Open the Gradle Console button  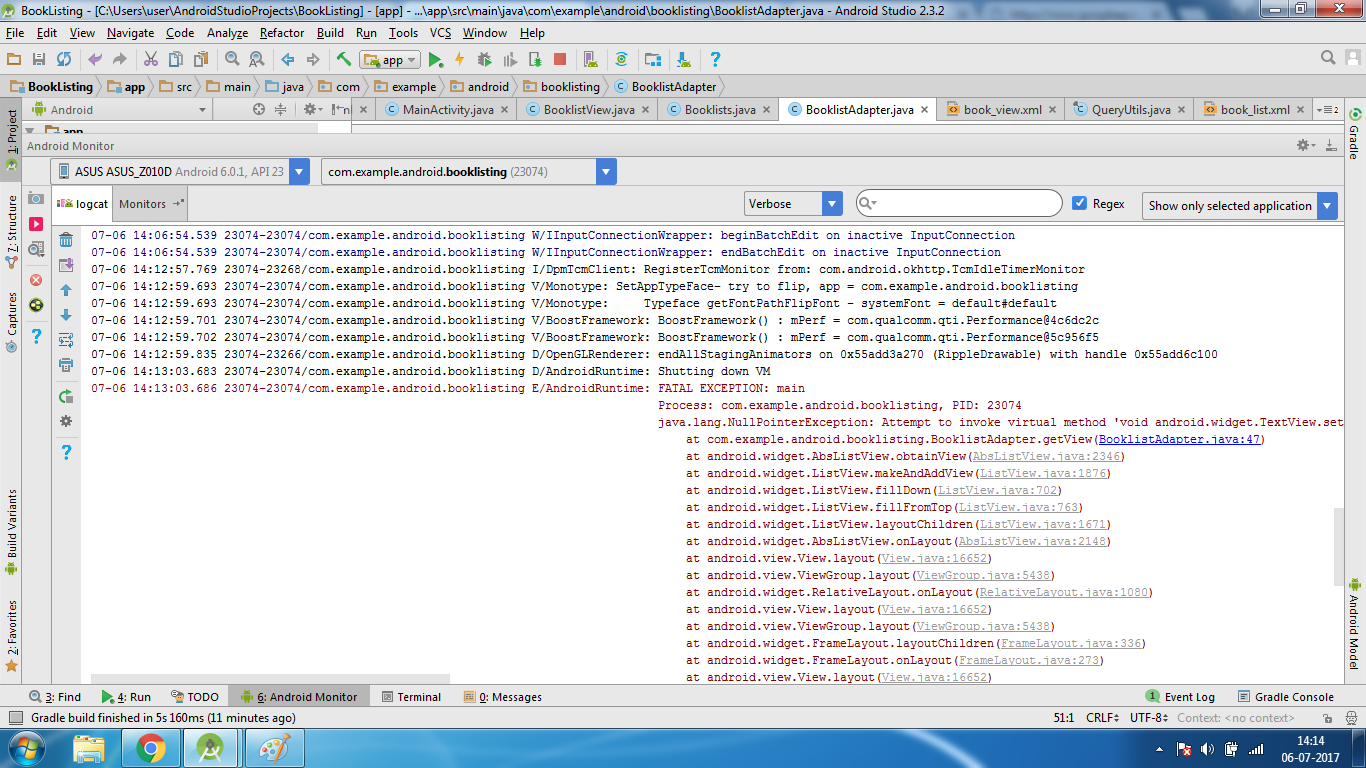coord(1286,697)
